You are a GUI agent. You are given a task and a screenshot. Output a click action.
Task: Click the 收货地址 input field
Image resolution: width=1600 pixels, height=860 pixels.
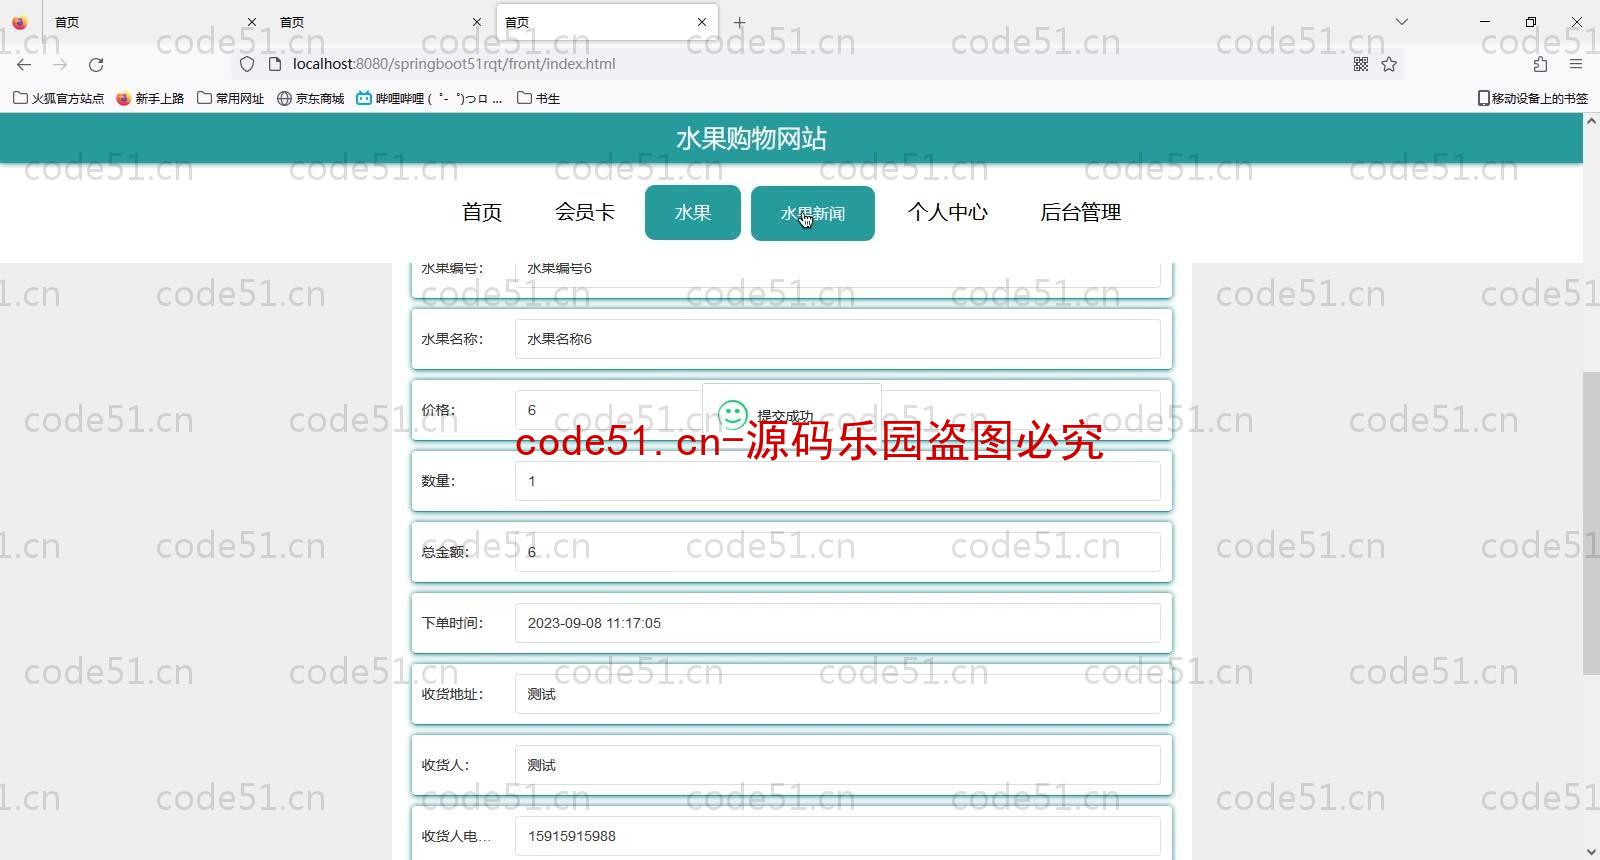[838, 694]
